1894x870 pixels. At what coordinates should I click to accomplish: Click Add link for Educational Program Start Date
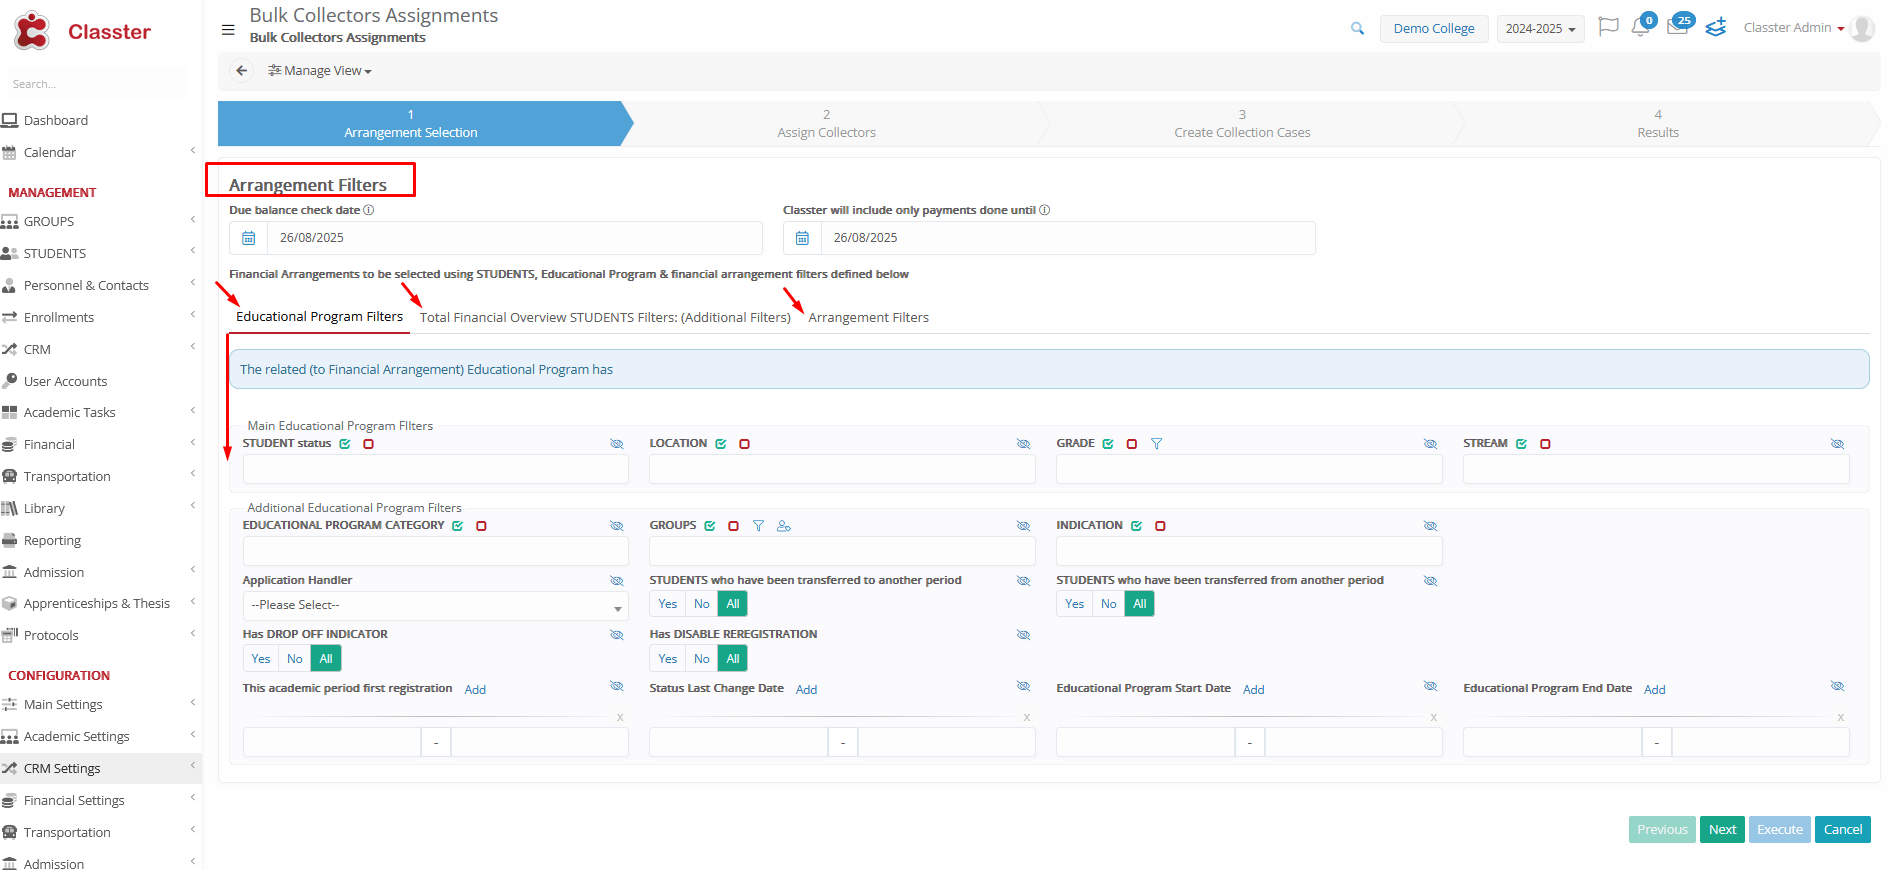1253,690
